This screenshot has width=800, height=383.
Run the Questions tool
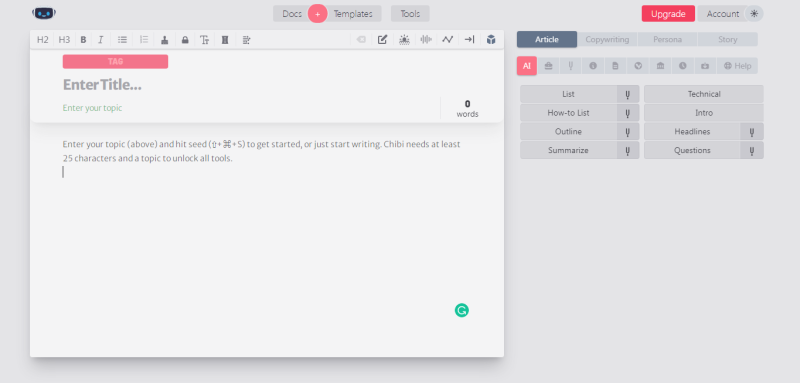tap(692, 150)
